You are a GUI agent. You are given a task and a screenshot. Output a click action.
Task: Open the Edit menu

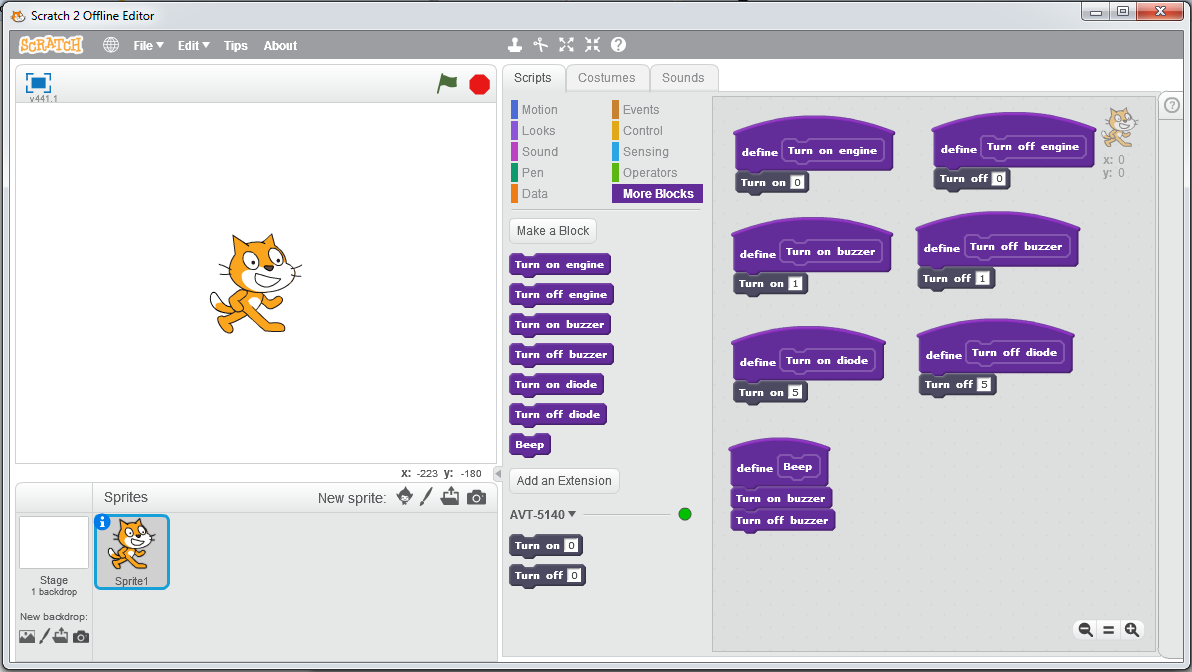pos(193,46)
